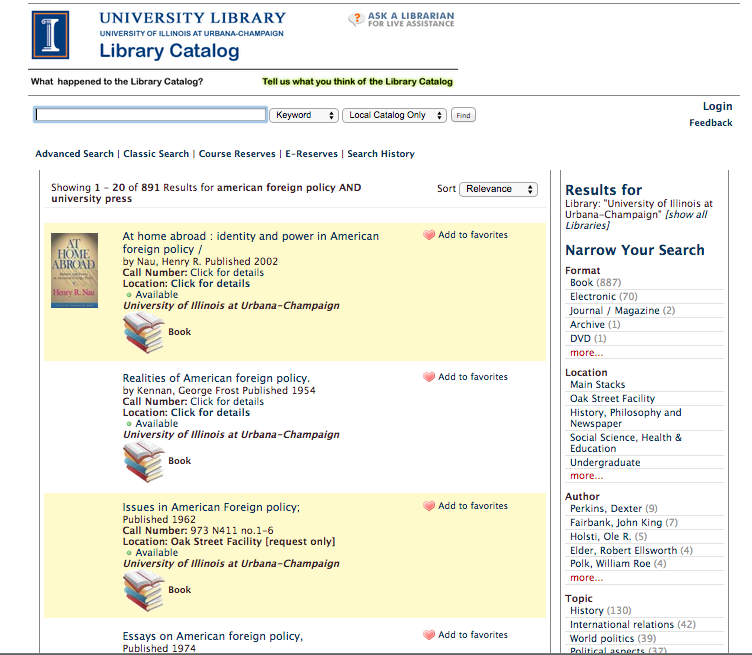
Task: Go to Advanced Search
Action: click(x=74, y=154)
